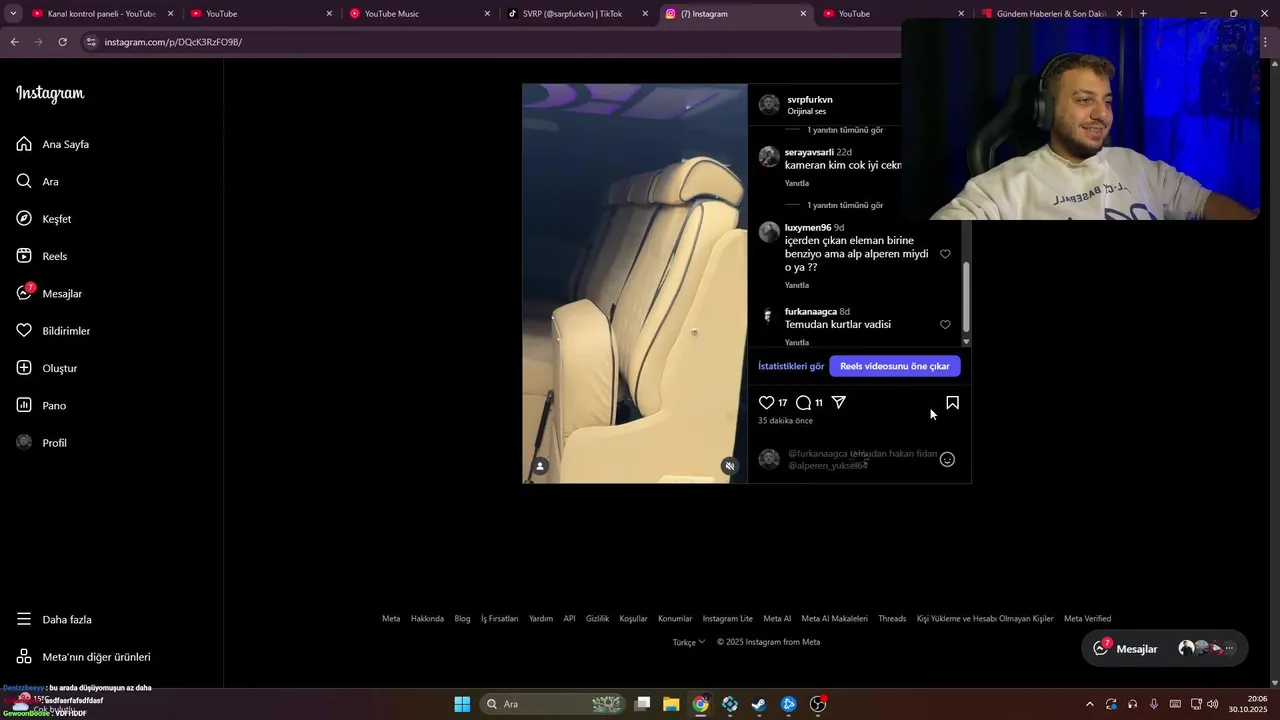Unmute the reel video sound
This screenshot has width=1280, height=720.
coord(730,466)
